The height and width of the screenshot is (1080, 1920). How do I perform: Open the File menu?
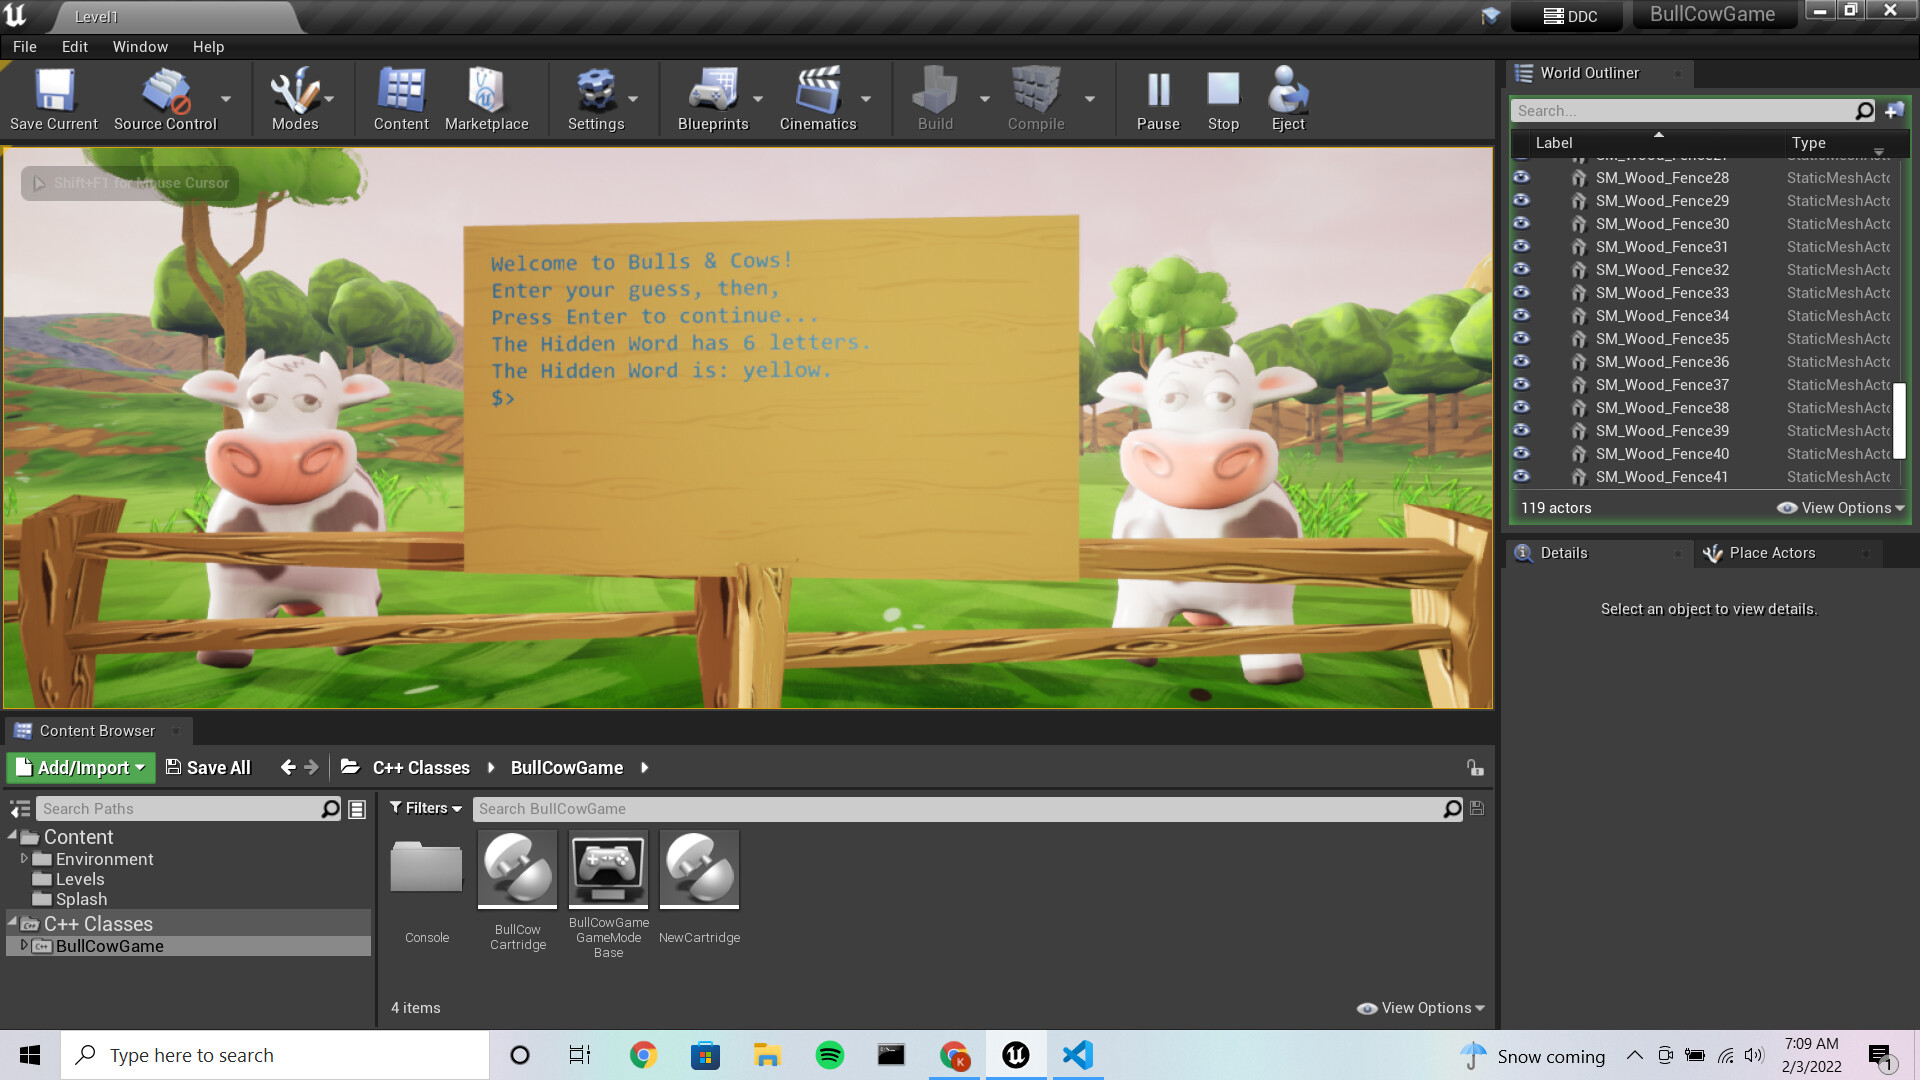tap(25, 47)
